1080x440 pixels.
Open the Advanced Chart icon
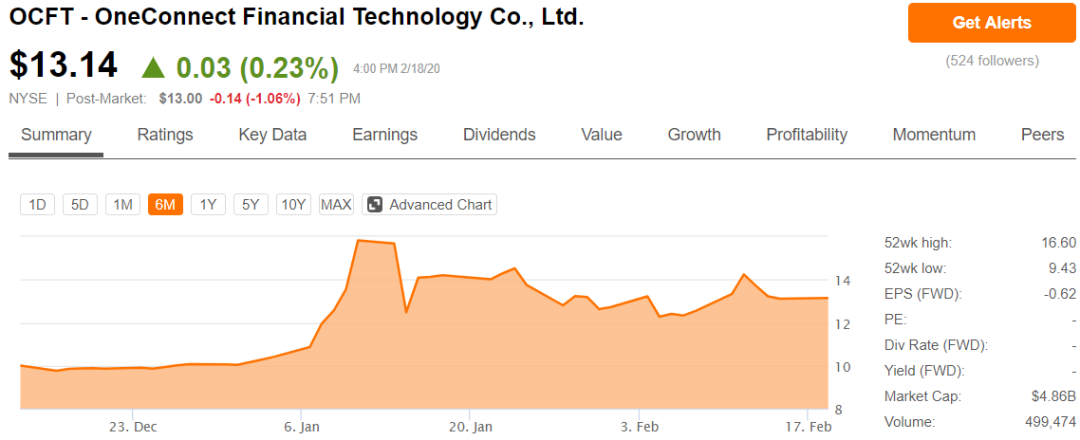point(375,205)
